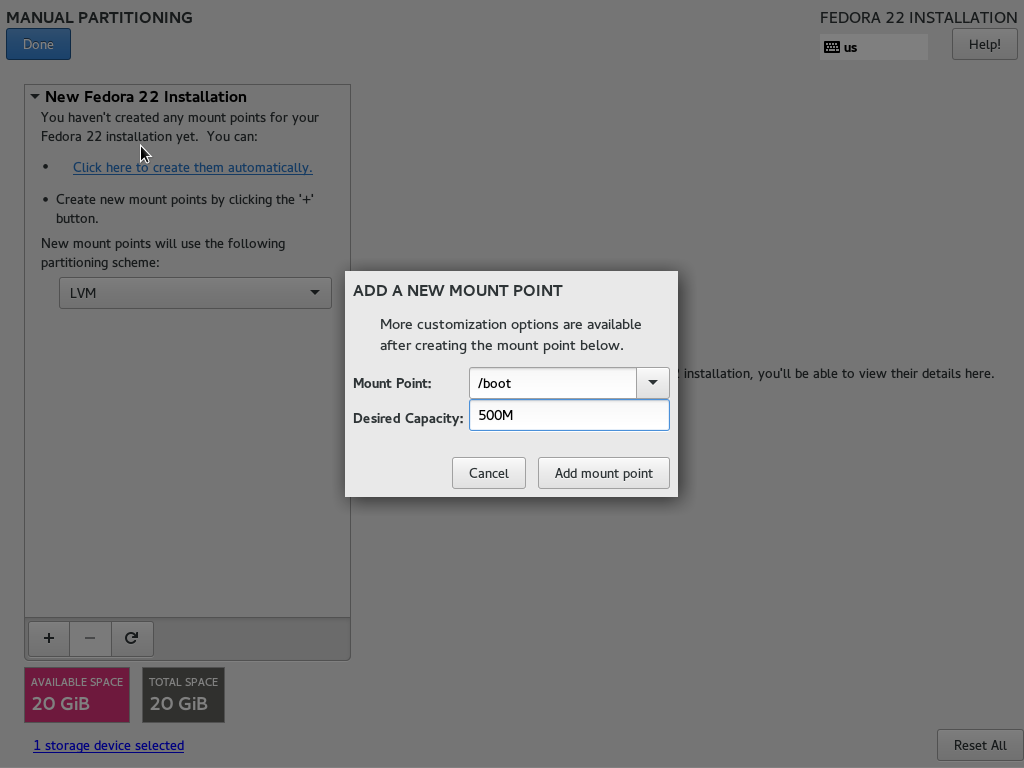Image resolution: width=1024 pixels, height=768 pixels.
Task: Open the Help! button
Action: 984,44
